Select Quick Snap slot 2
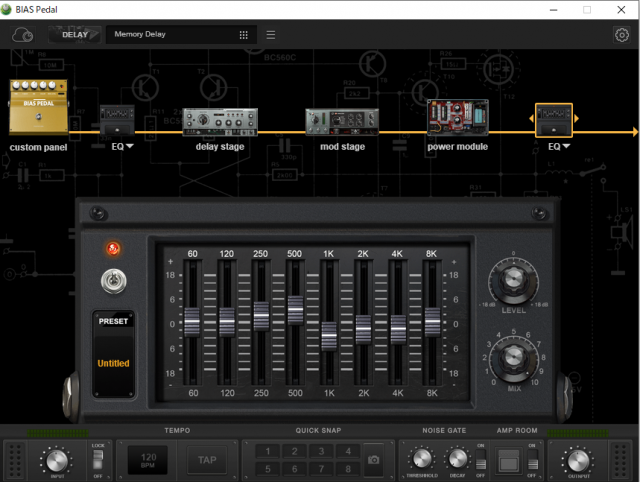The height and width of the screenshot is (482, 640). [x=295, y=451]
